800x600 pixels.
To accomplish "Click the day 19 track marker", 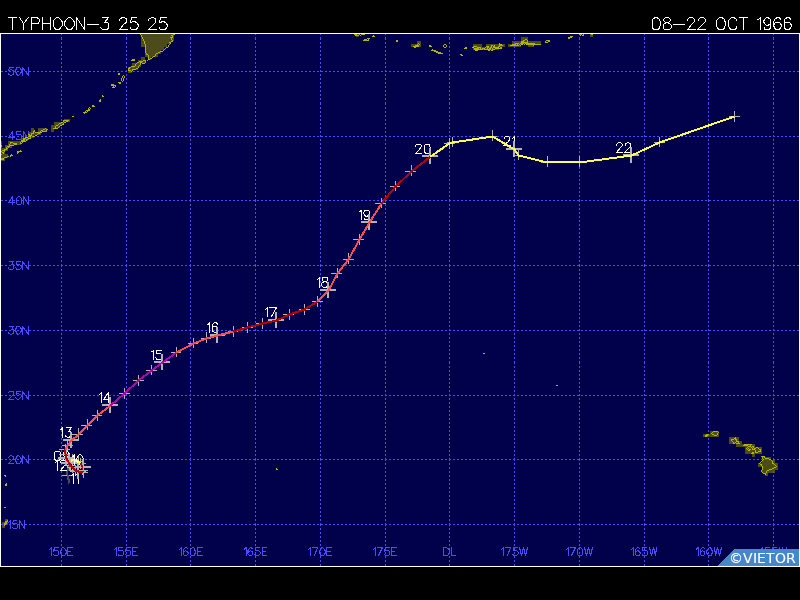I will (370, 224).
